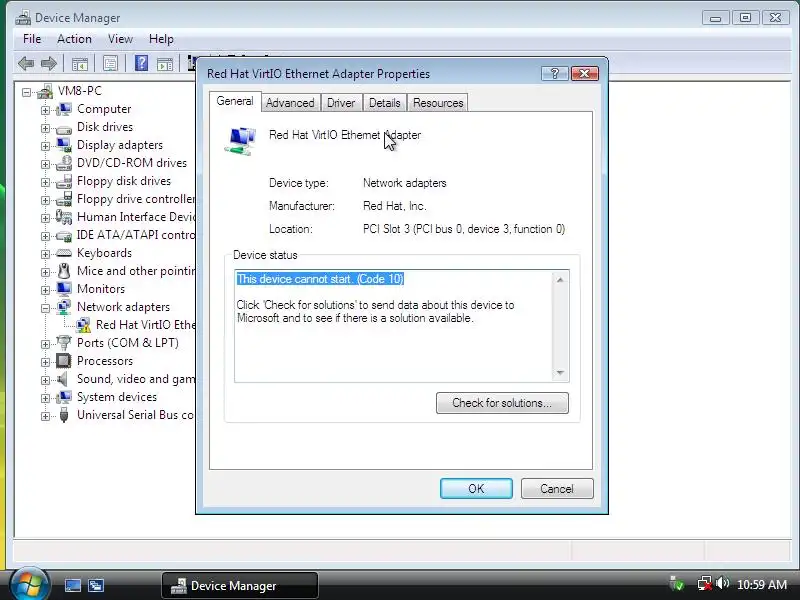Viewport: 800px width, 600px height.
Task: Click the Human Interface Devices icon
Action: [x=64, y=217]
